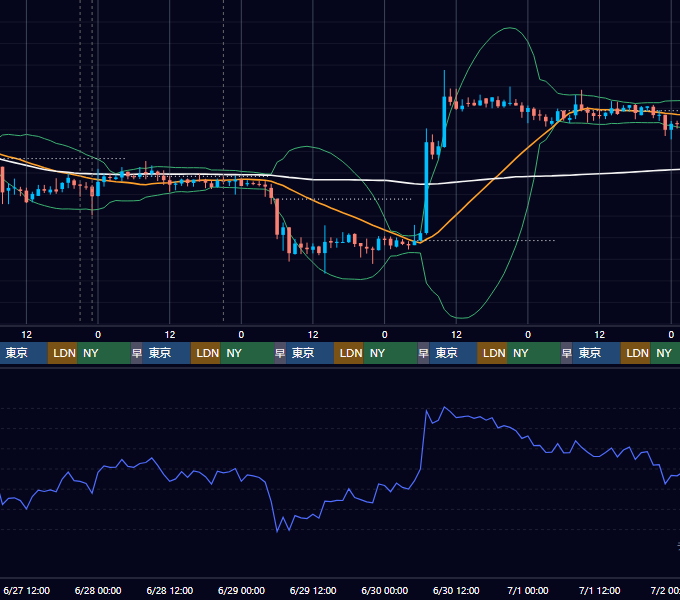Click the NY session block spanning 6/29 00:00
The width and height of the screenshot is (680, 600).
[247, 353]
